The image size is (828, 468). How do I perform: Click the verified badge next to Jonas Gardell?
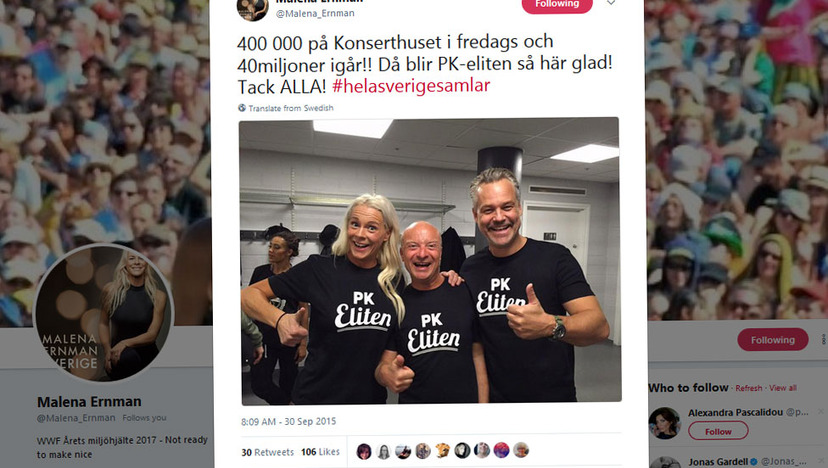pos(754,462)
